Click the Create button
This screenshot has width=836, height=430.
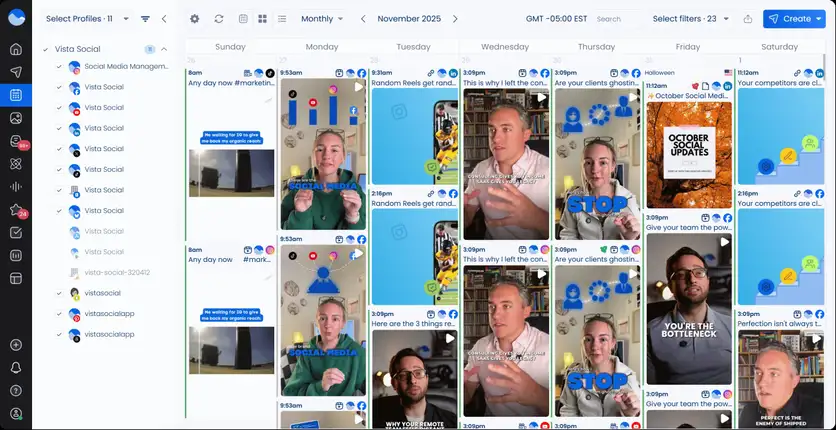coord(794,19)
